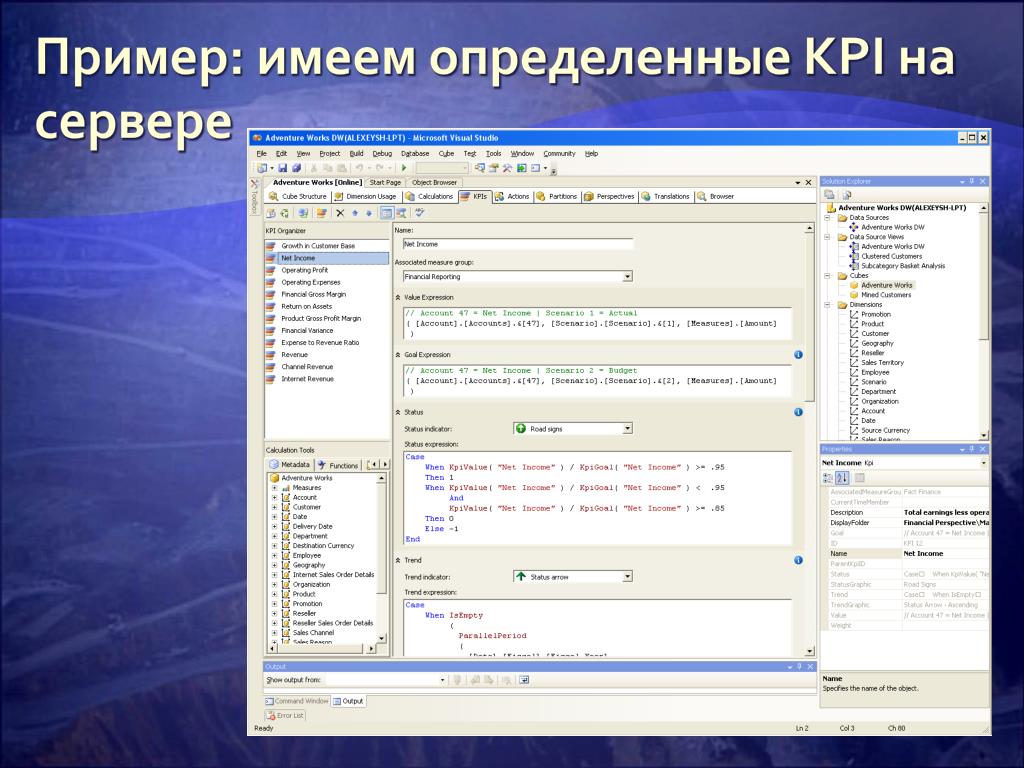This screenshot has width=1024, height=768.
Task: Select the Geography dimension in Metadata tree
Action: (x=308, y=565)
